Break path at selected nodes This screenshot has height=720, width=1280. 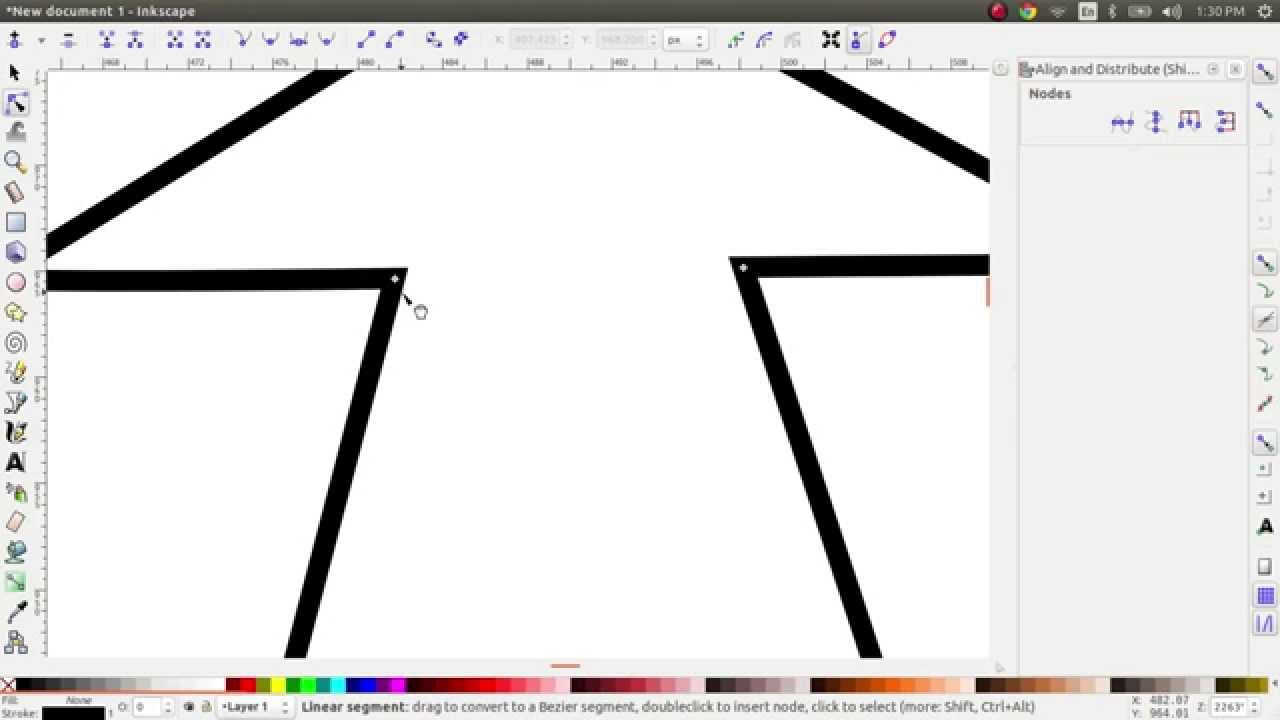pyautogui.click(x=134, y=40)
